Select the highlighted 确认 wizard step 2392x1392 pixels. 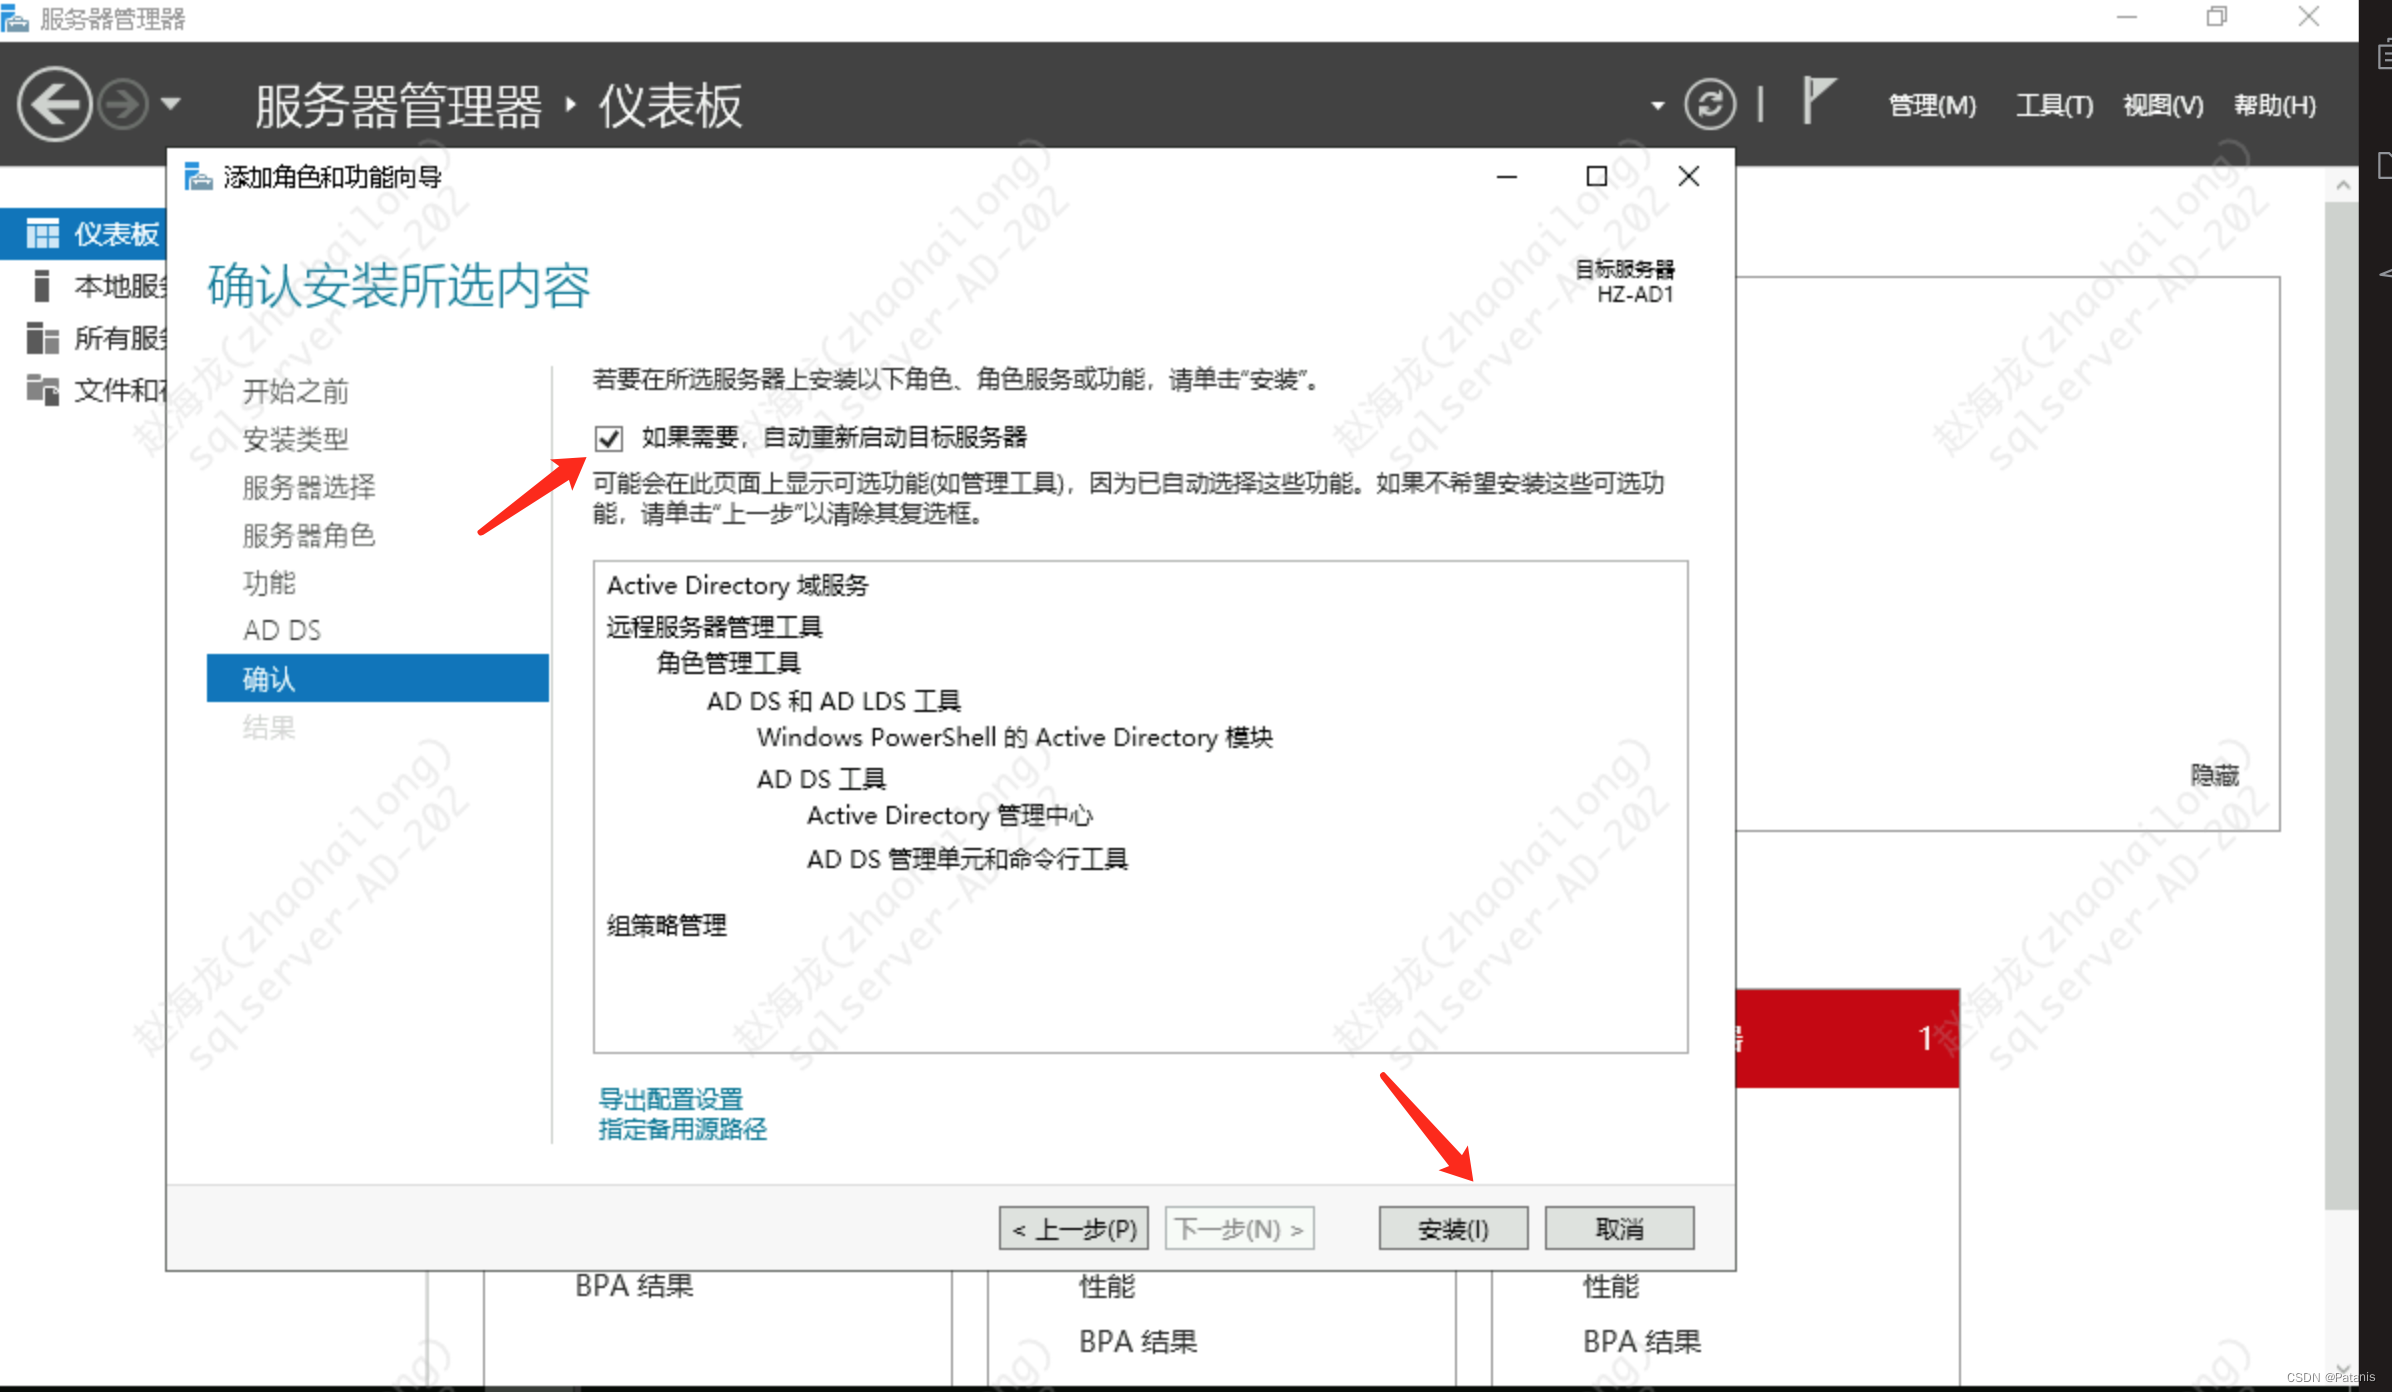(x=377, y=678)
